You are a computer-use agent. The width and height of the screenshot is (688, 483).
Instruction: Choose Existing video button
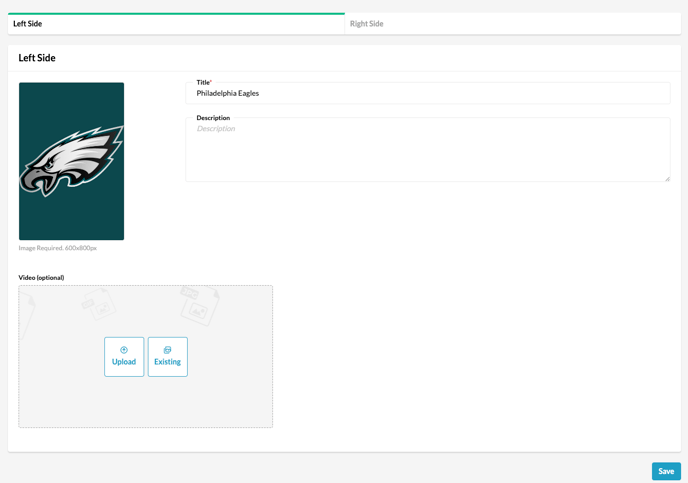(x=168, y=357)
